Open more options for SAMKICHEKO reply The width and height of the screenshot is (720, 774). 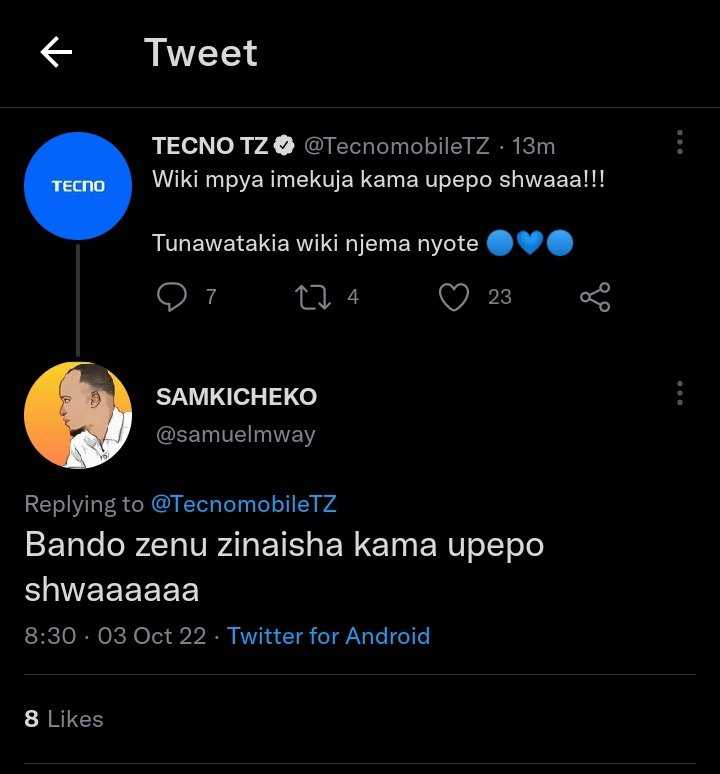[x=680, y=393]
